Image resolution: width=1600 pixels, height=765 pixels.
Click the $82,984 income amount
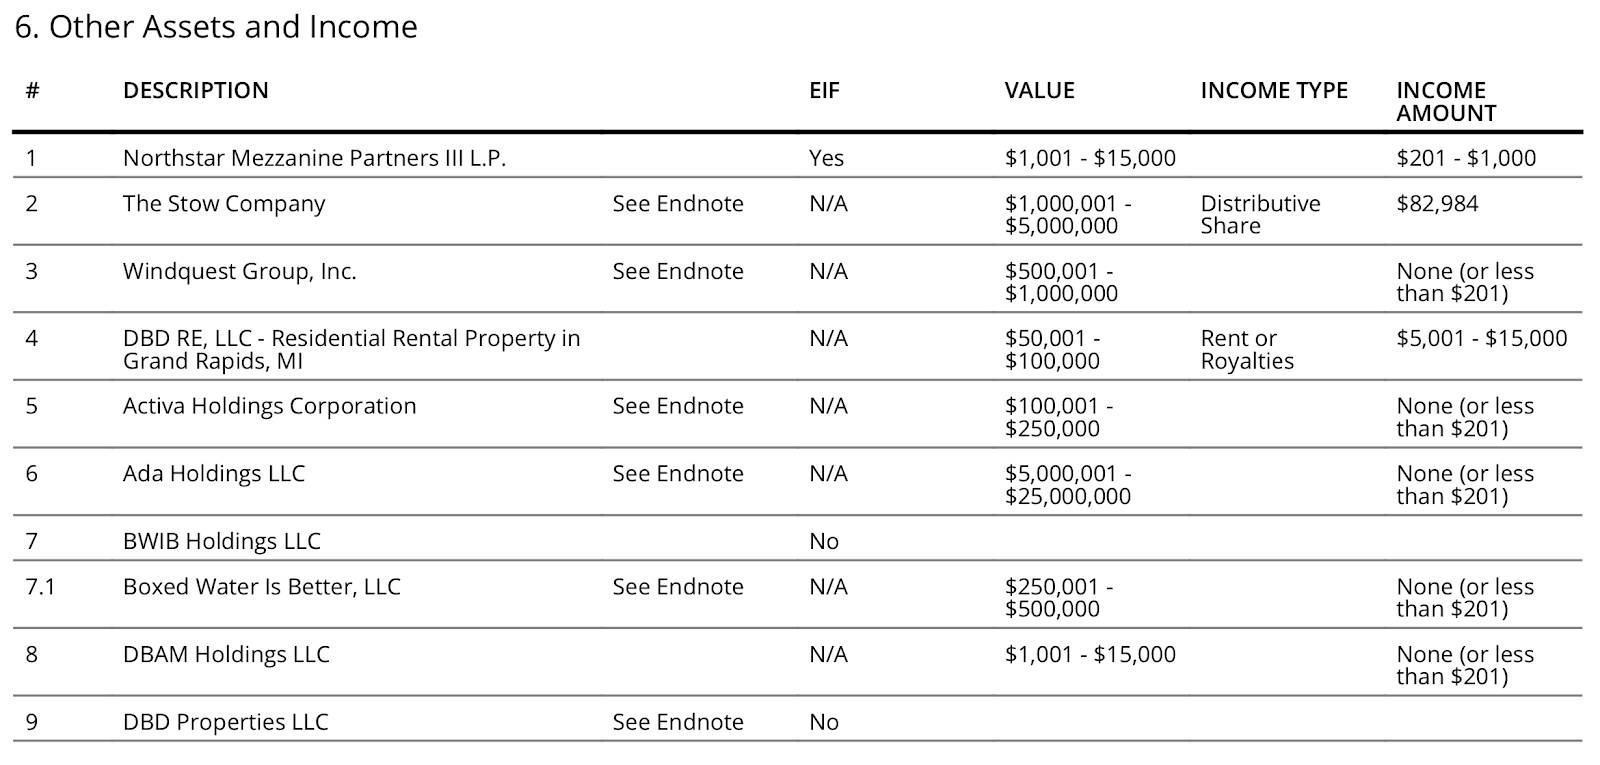[1437, 204]
